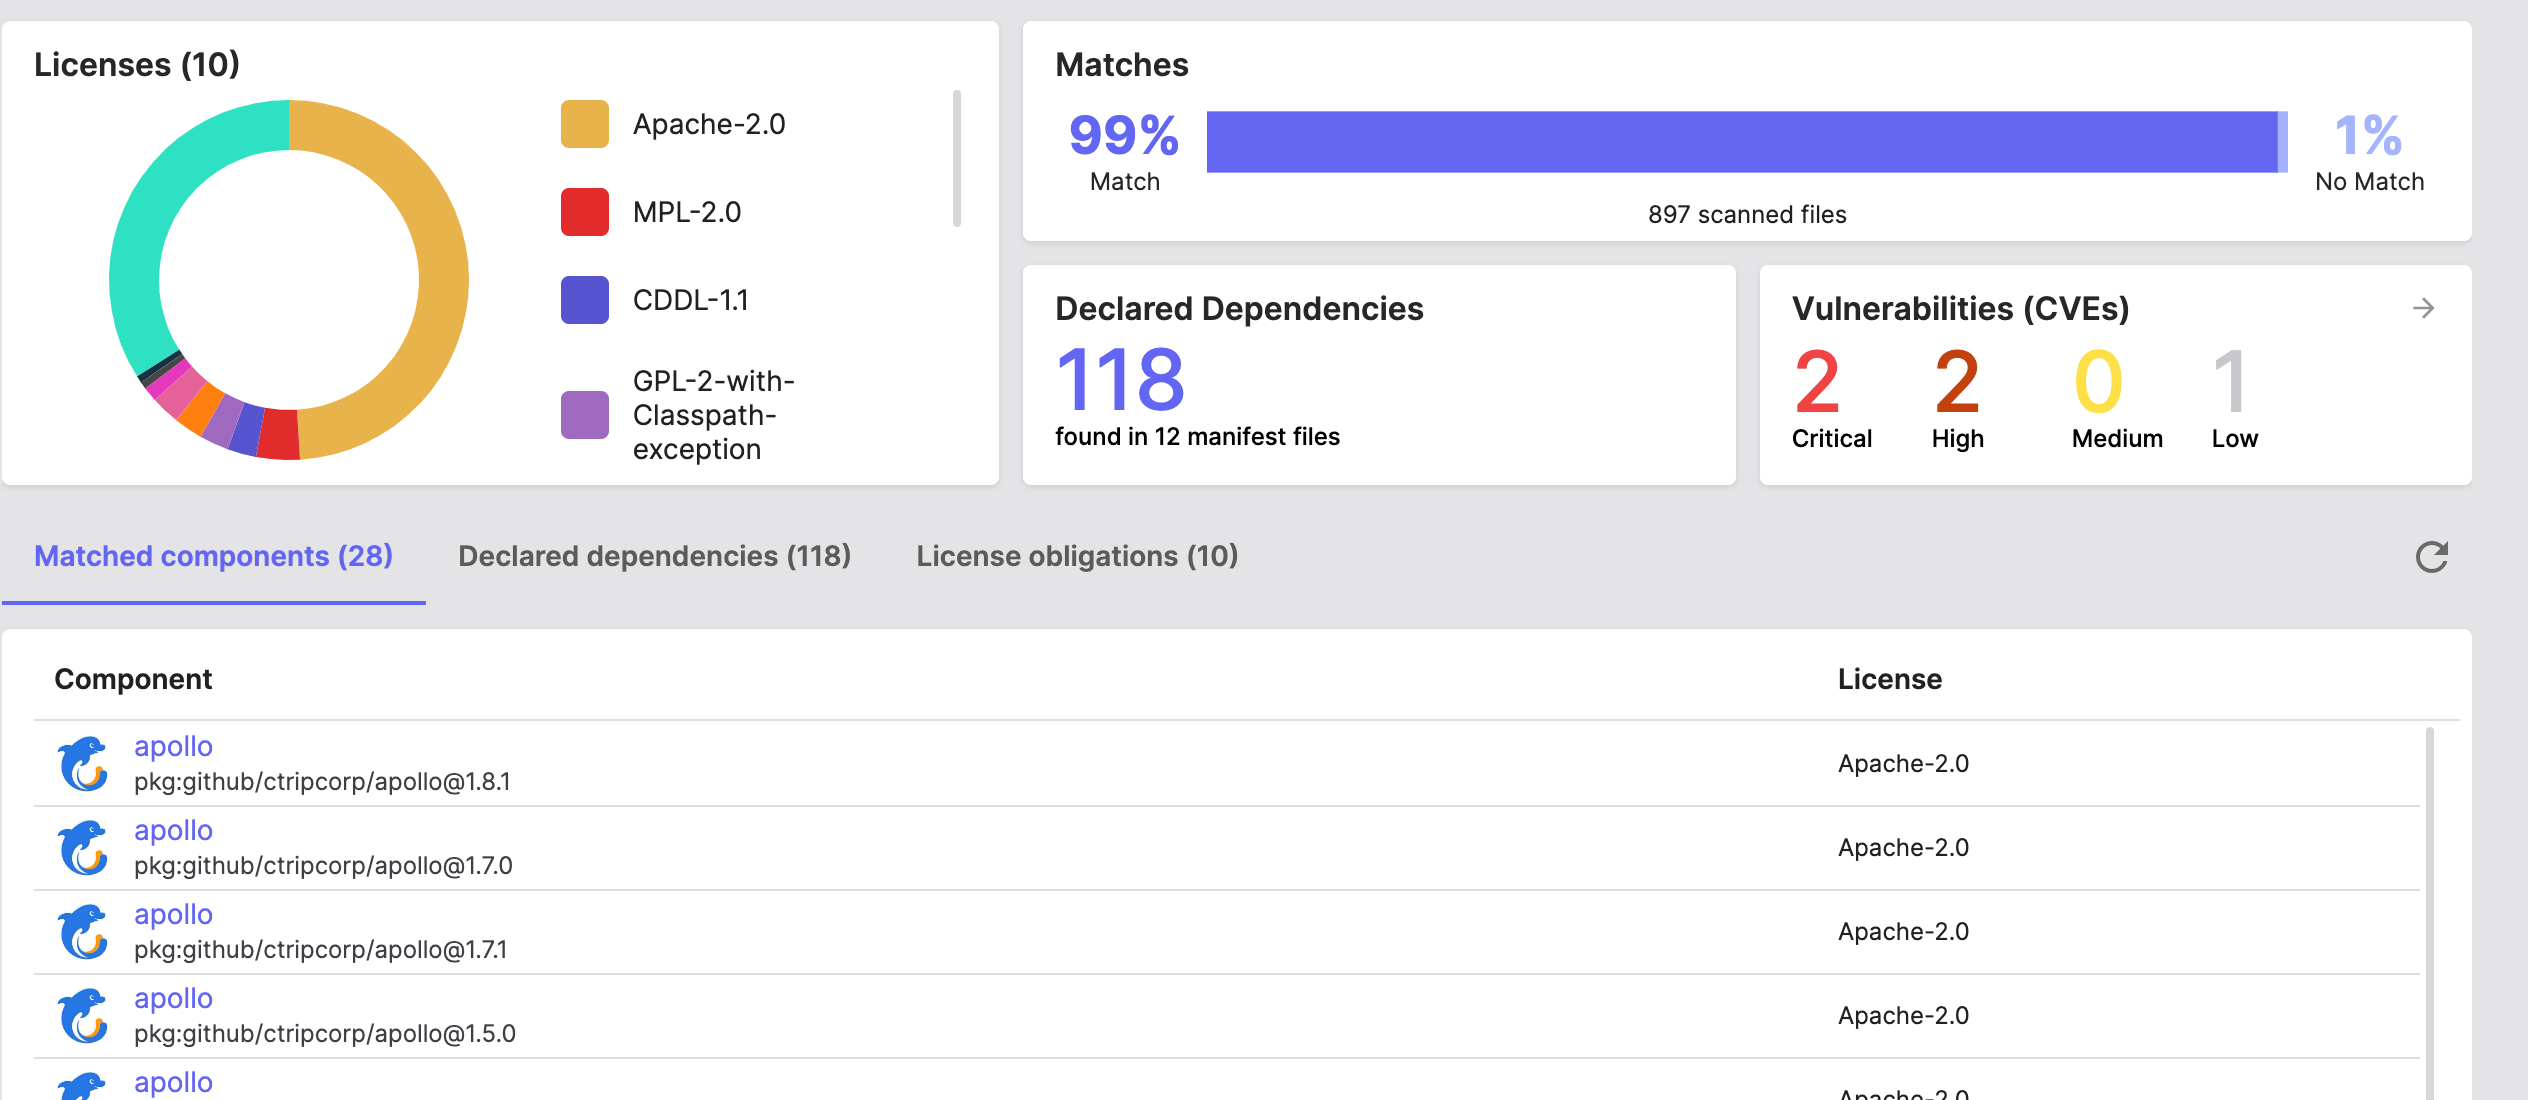The height and width of the screenshot is (1100, 2528).
Task: Open the apollo link for version 1.5.0
Action: [x=173, y=998]
